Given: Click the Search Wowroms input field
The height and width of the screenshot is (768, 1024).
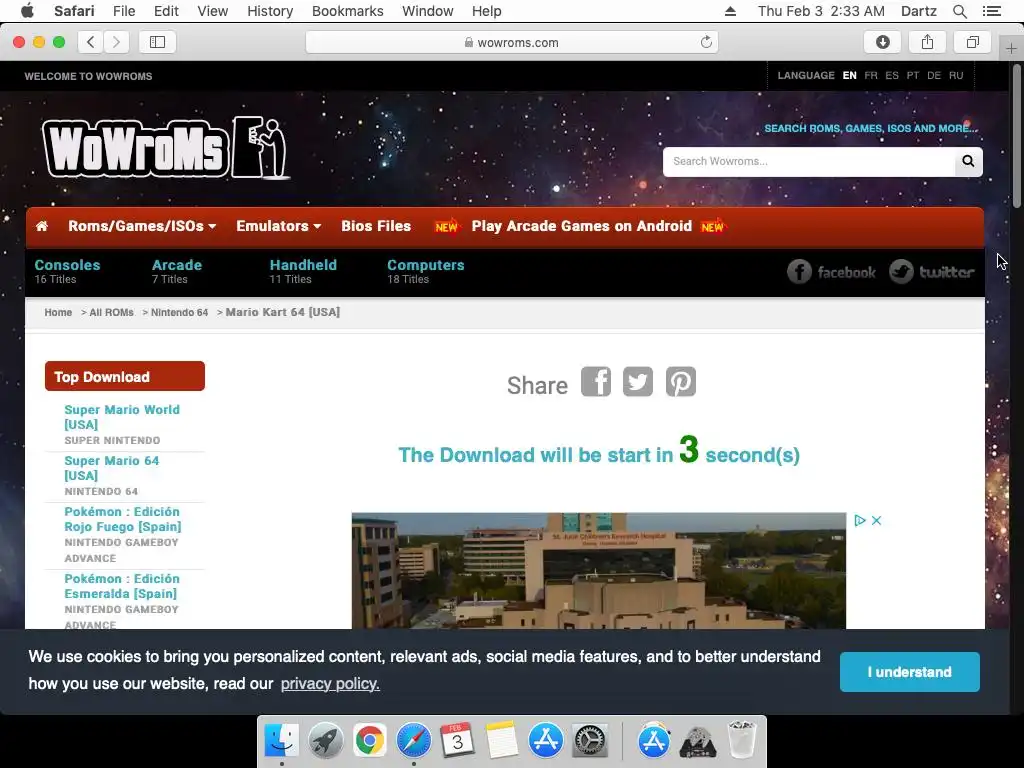Looking at the screenshot, I should click(x=809, y=161).
